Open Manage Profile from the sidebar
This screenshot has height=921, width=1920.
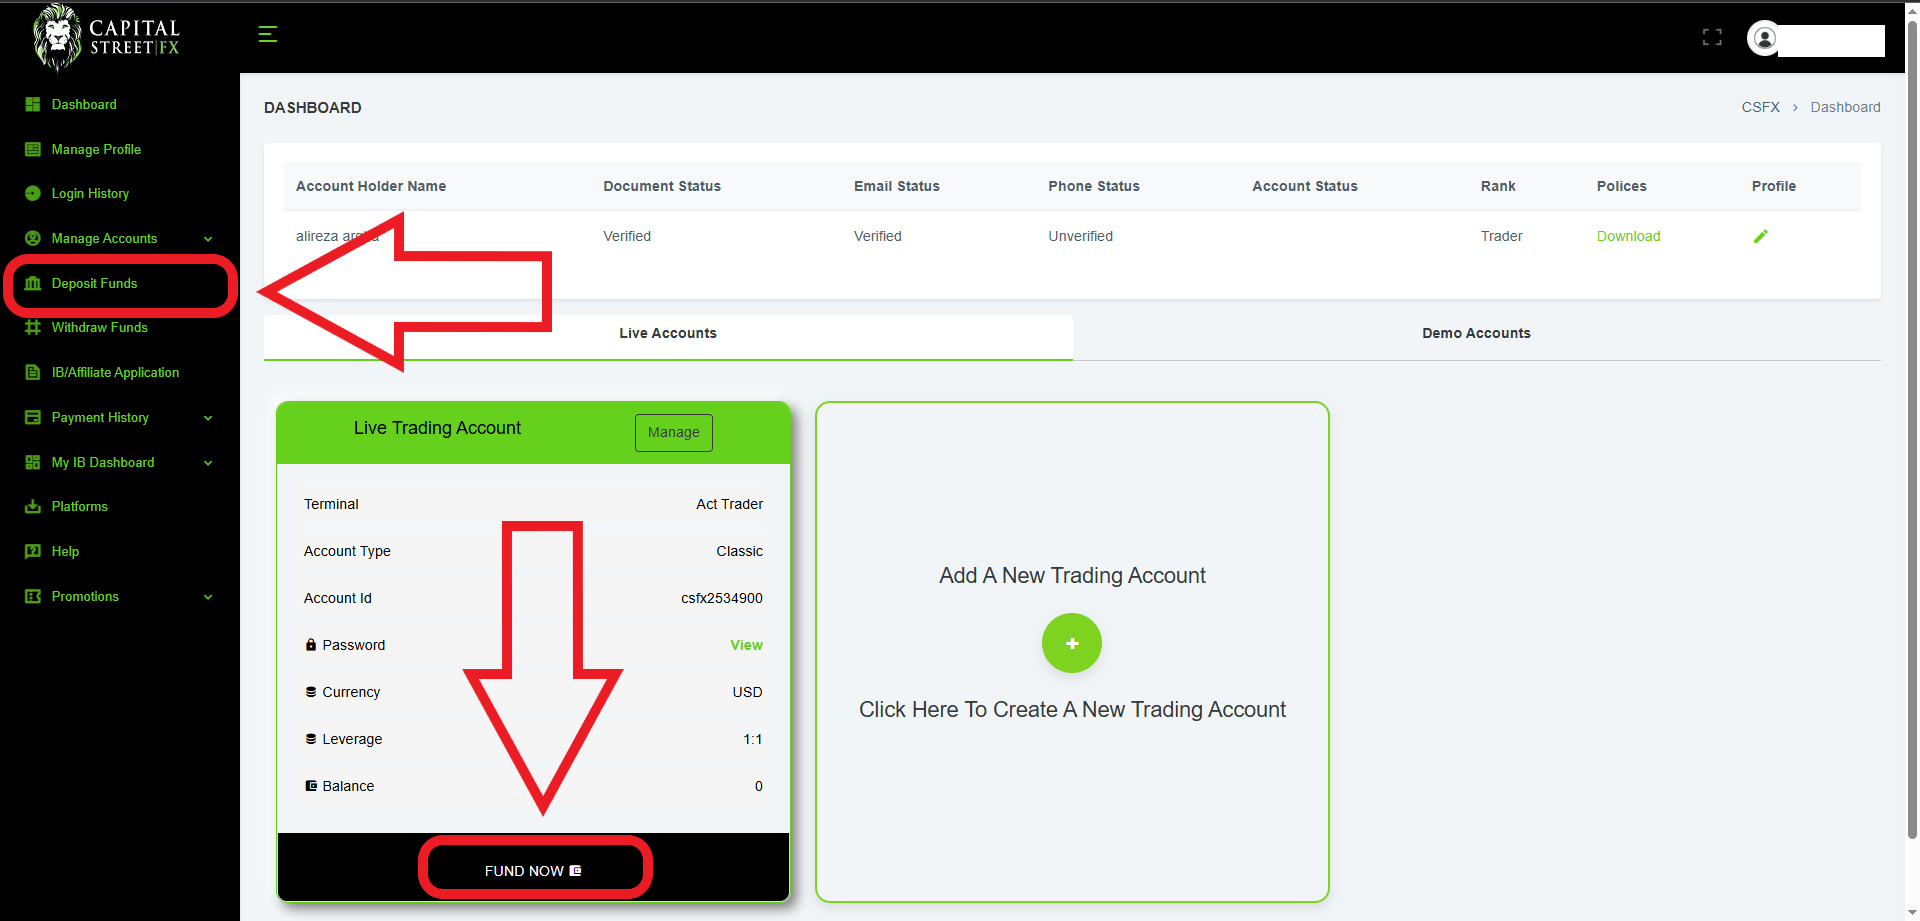tap(96, 149)
